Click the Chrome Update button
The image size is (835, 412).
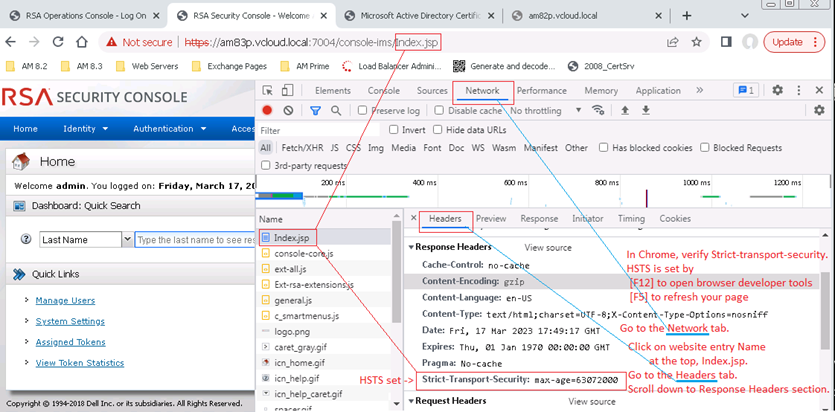[794, 42]
